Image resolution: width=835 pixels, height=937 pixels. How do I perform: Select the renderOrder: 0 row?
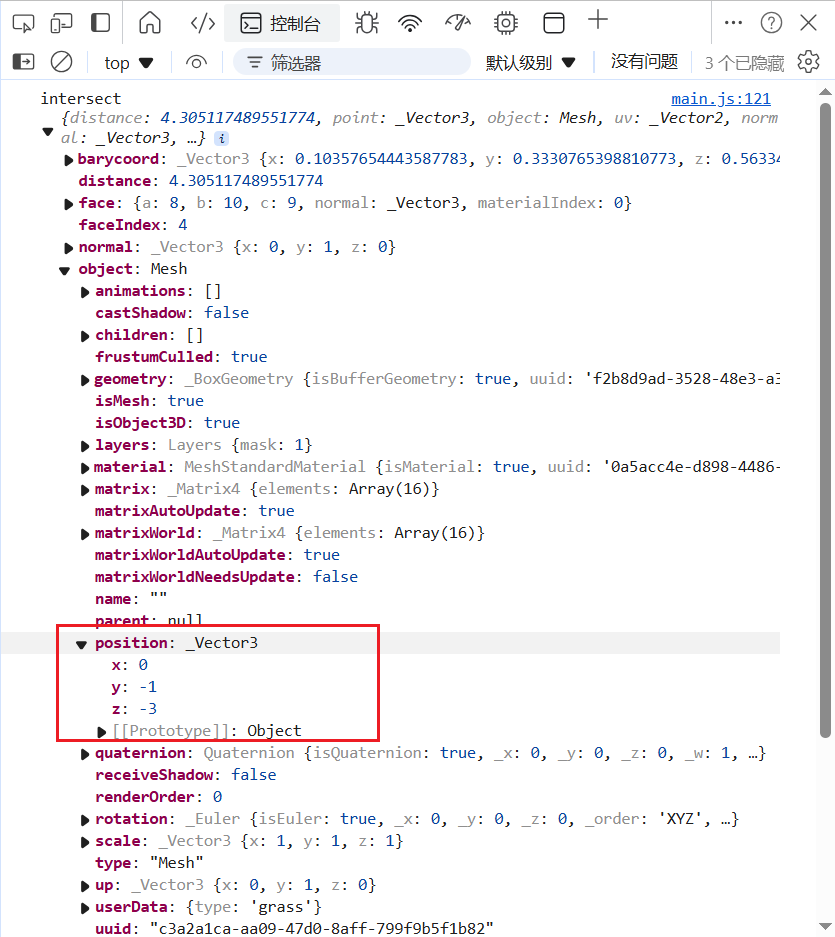159,797
